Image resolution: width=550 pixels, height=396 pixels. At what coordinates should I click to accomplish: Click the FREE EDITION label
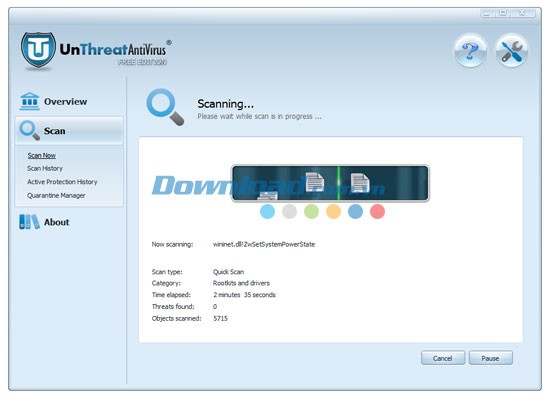pyautogui.click(x=142, y=62)
